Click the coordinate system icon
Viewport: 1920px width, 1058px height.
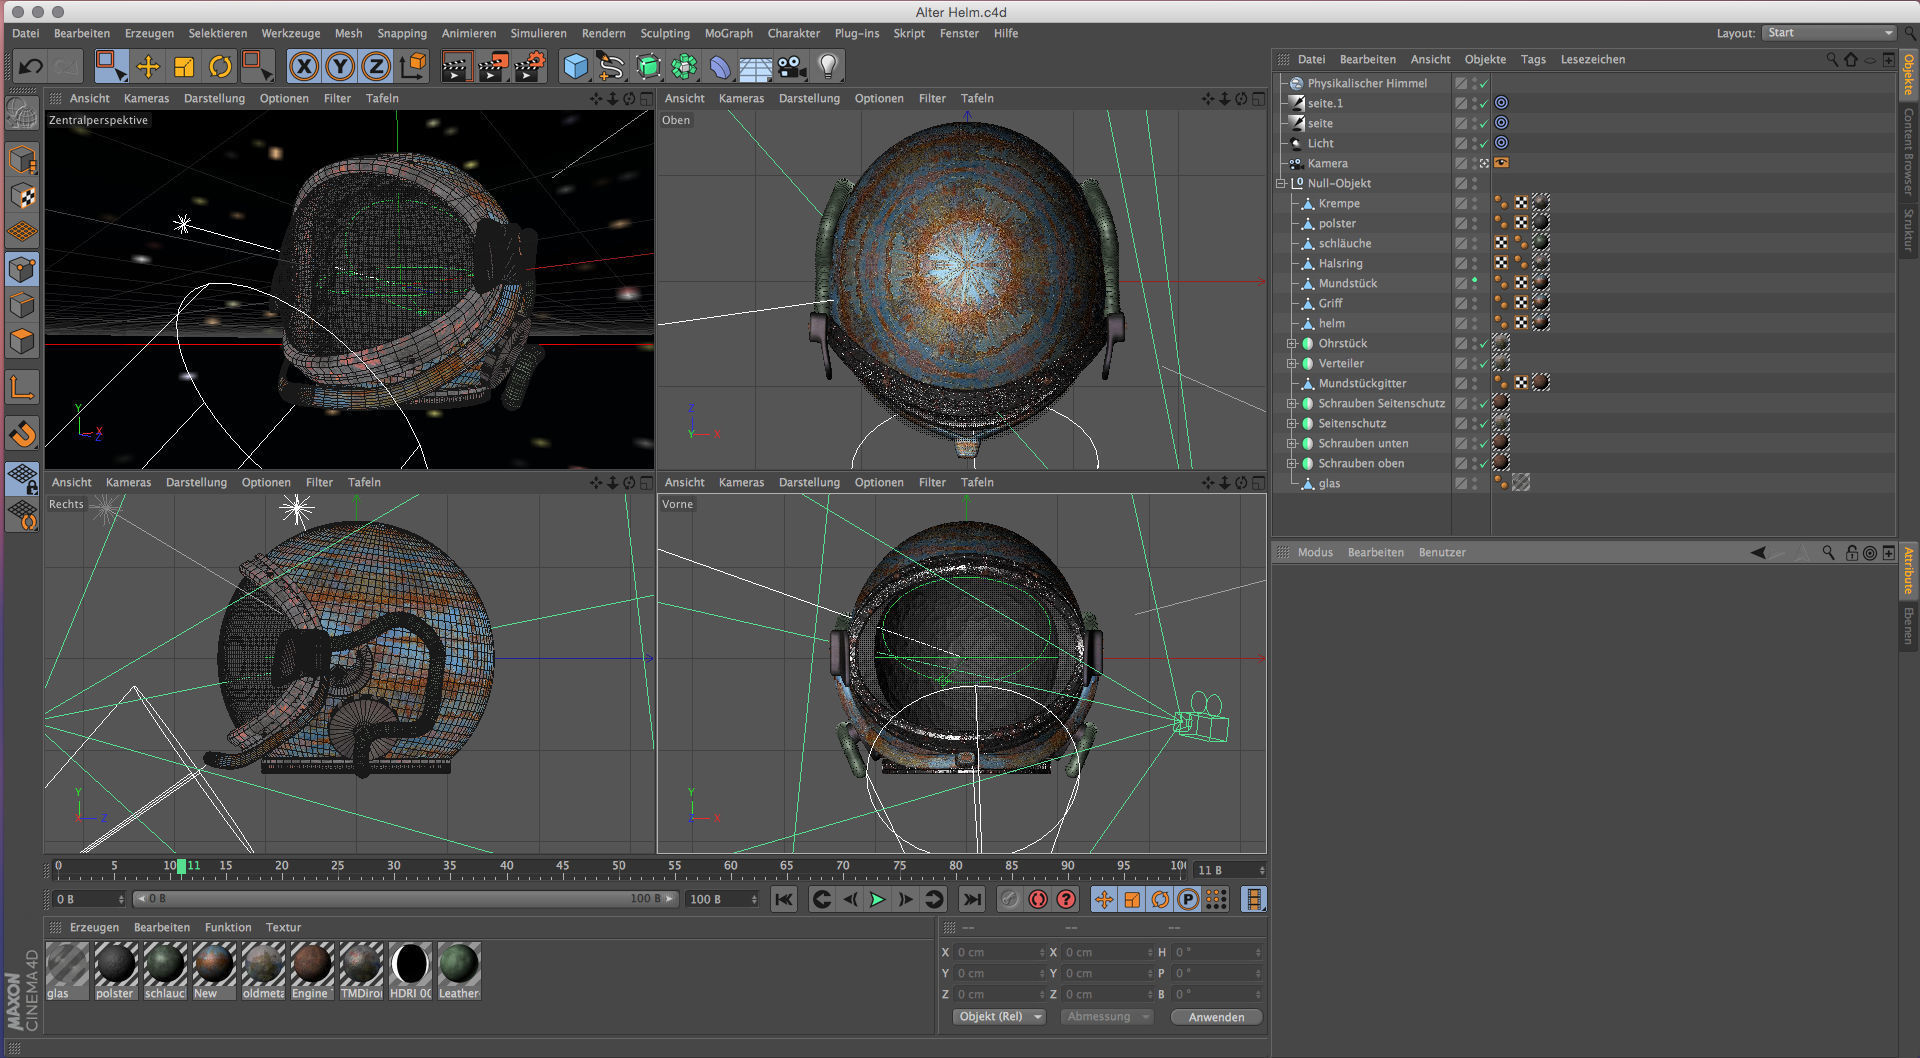coord(413,67)
